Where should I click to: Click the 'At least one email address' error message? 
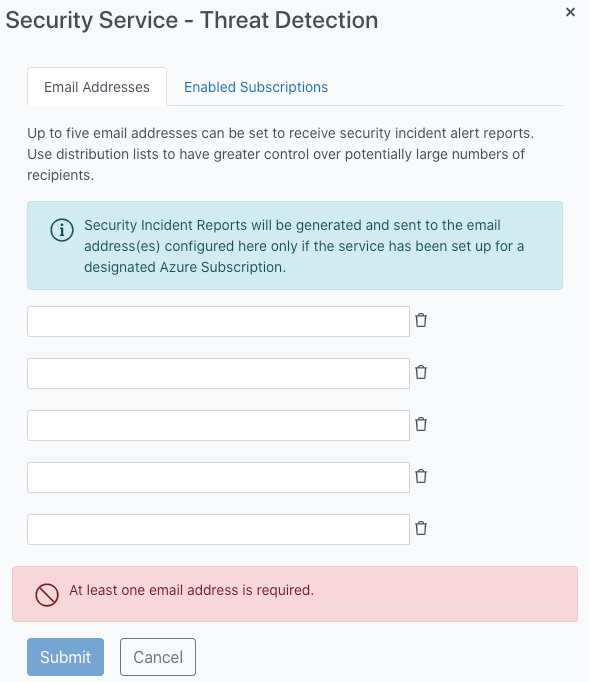(191, 590)
